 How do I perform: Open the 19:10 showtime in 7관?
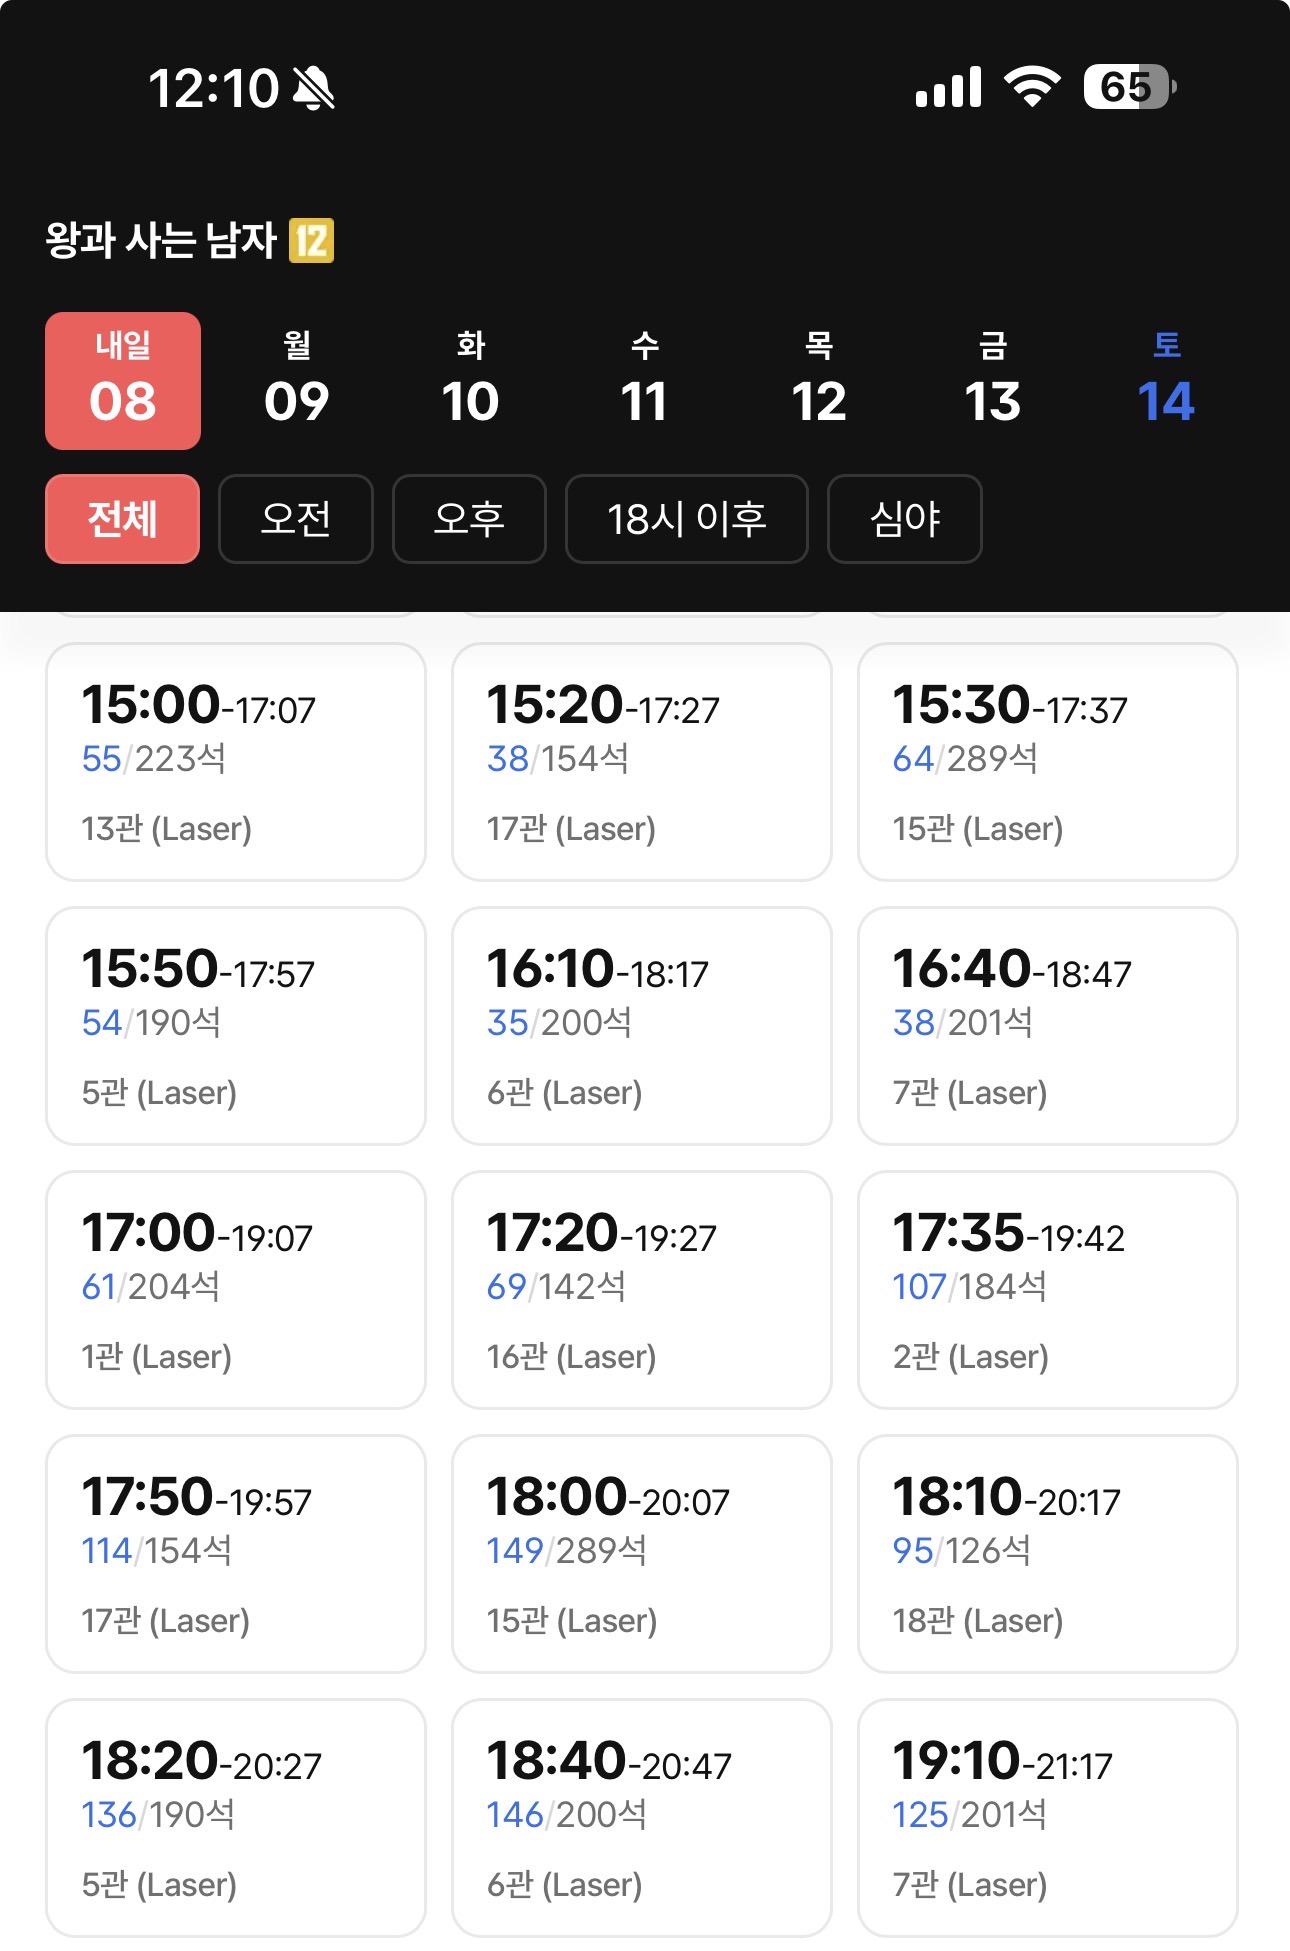pos(1048,1818)
